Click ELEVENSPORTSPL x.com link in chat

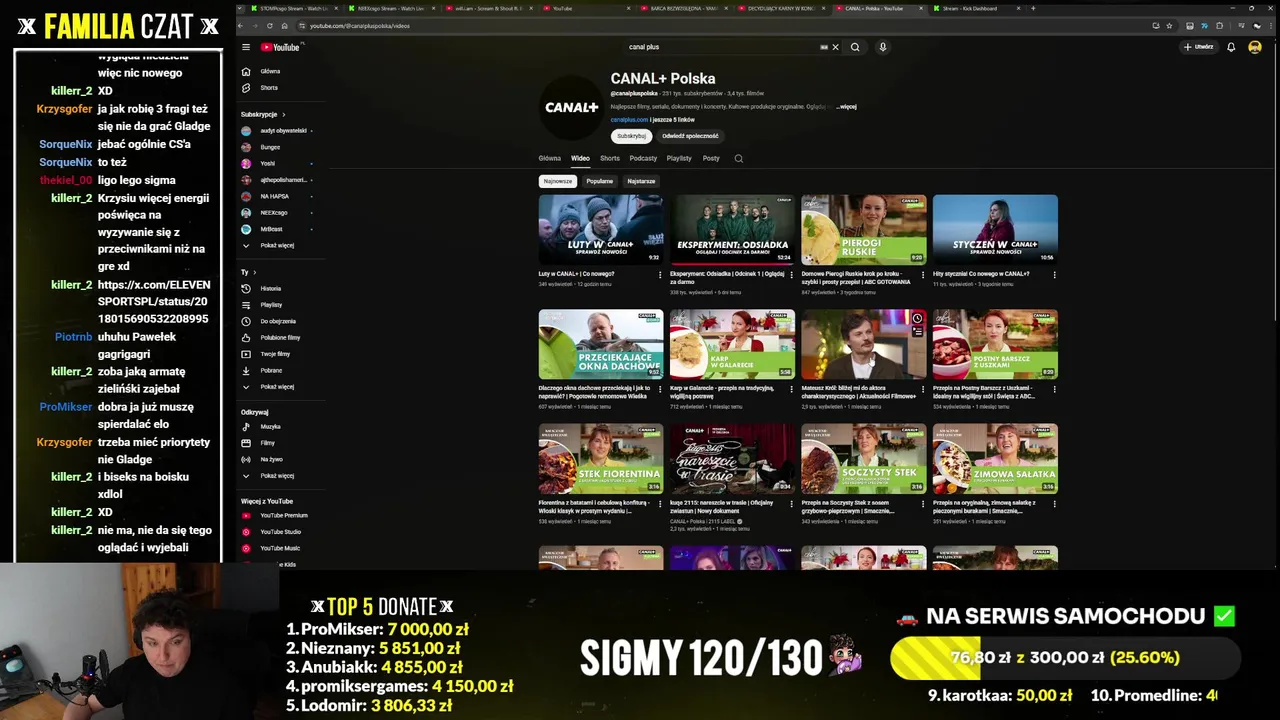pyautogui.click(x=154, y=302)
